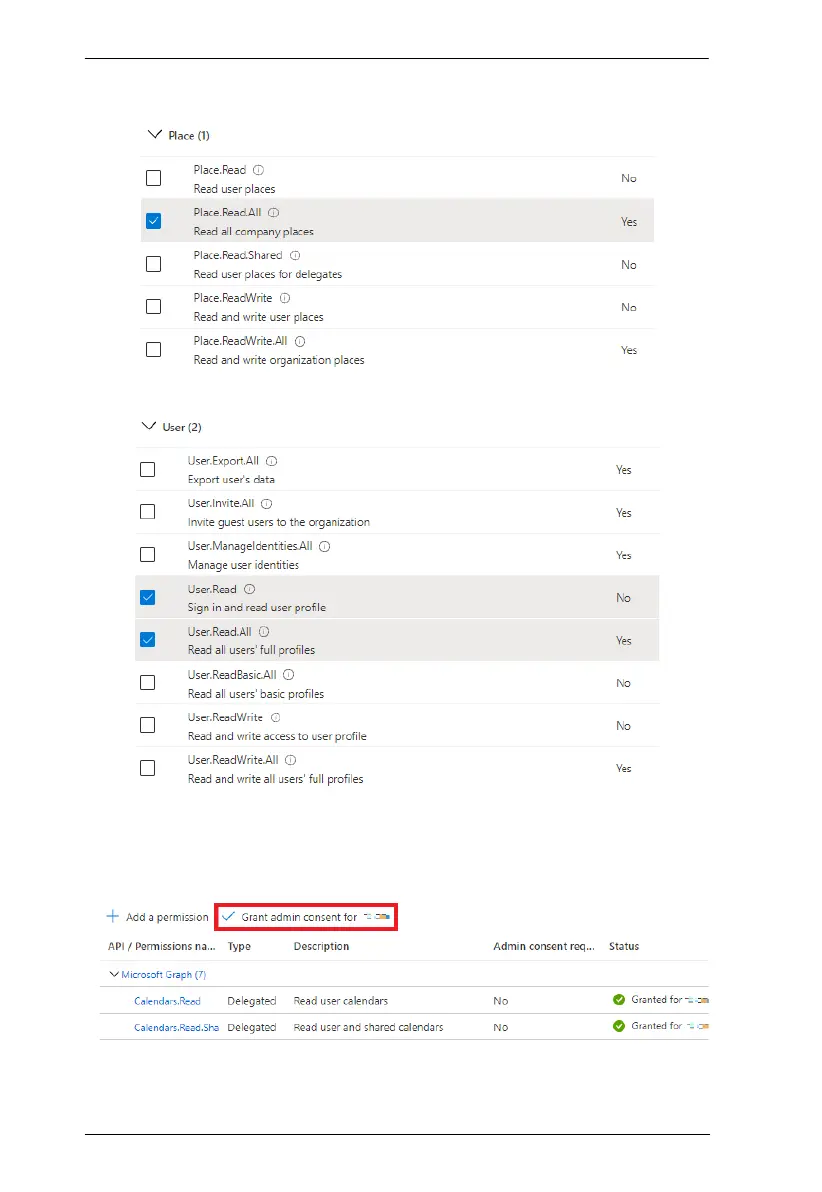
Task: Collapse the User (2) permission group
Action: 148,426
